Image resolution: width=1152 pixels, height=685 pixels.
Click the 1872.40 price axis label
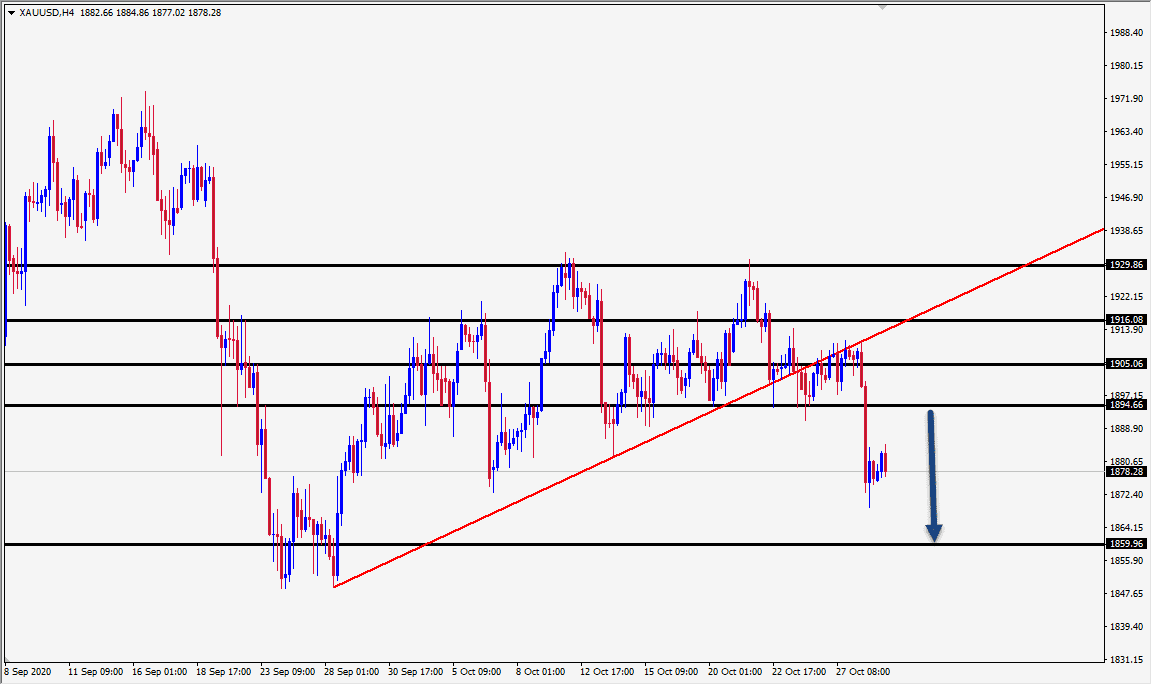1127,495
